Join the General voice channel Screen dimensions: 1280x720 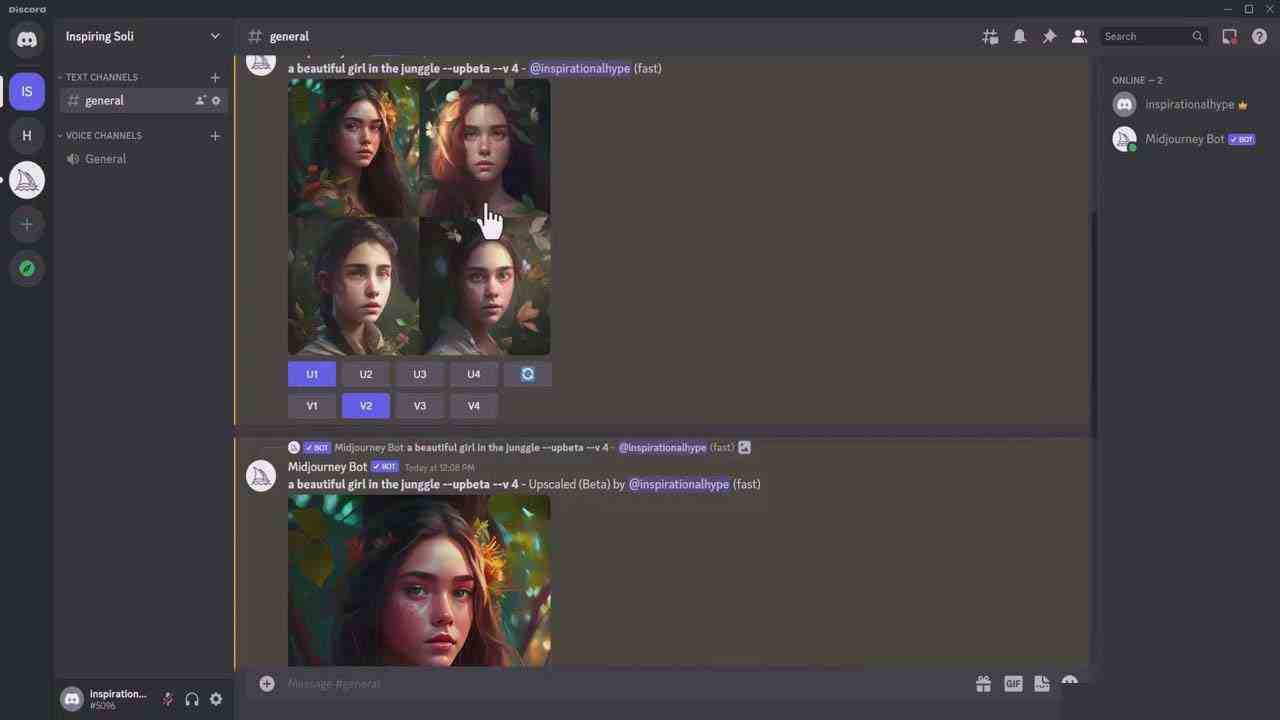(105, 159)
